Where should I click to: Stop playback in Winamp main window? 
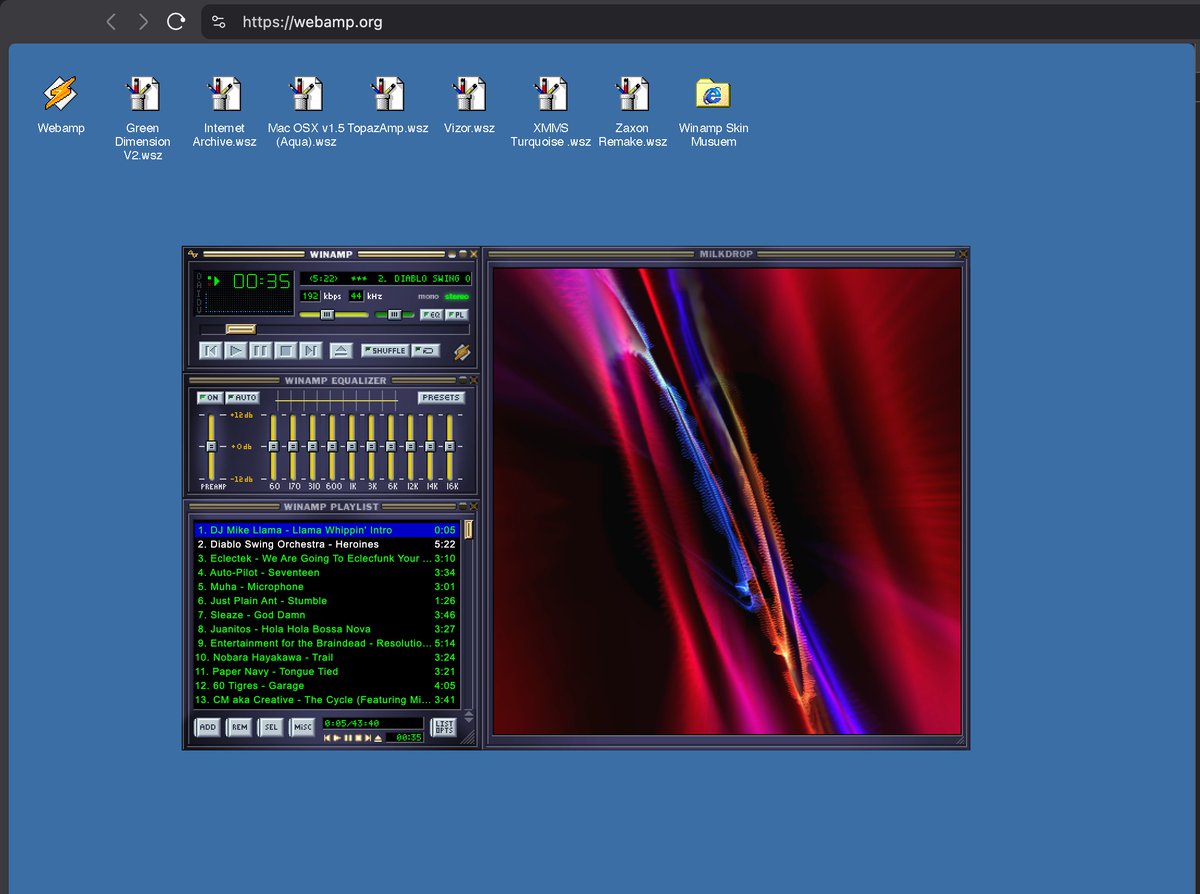click(285, 351)
